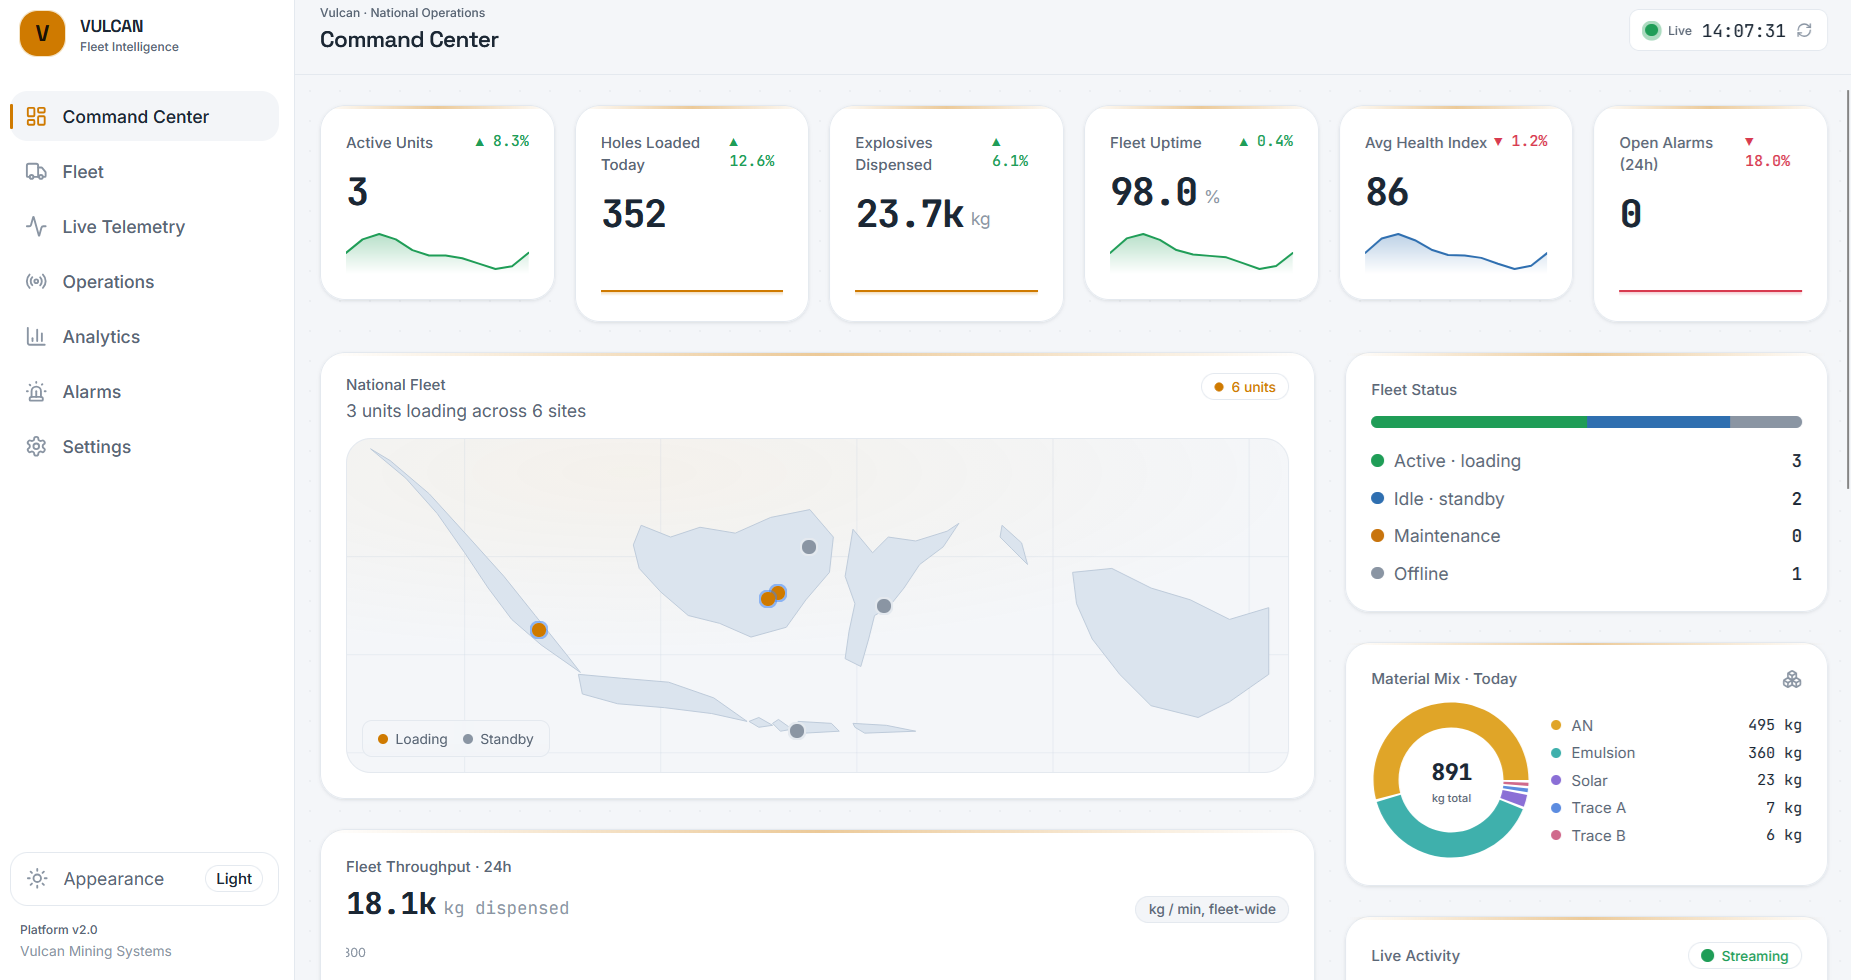Click the Fleet truck icon
The width and height of the screenshot is (1851, 980).
[x=36, y=171]
